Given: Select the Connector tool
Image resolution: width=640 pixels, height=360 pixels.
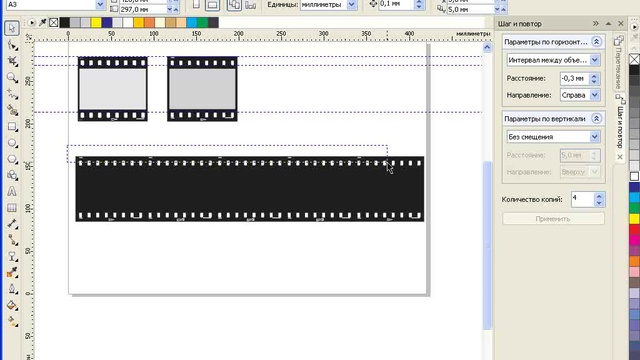Looking at the screenshot, I should pos(12,240).
